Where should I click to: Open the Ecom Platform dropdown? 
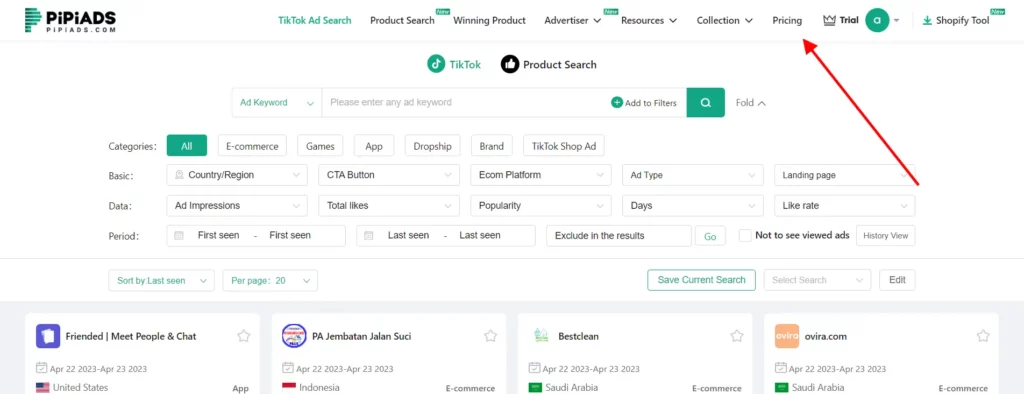[541, 175]
